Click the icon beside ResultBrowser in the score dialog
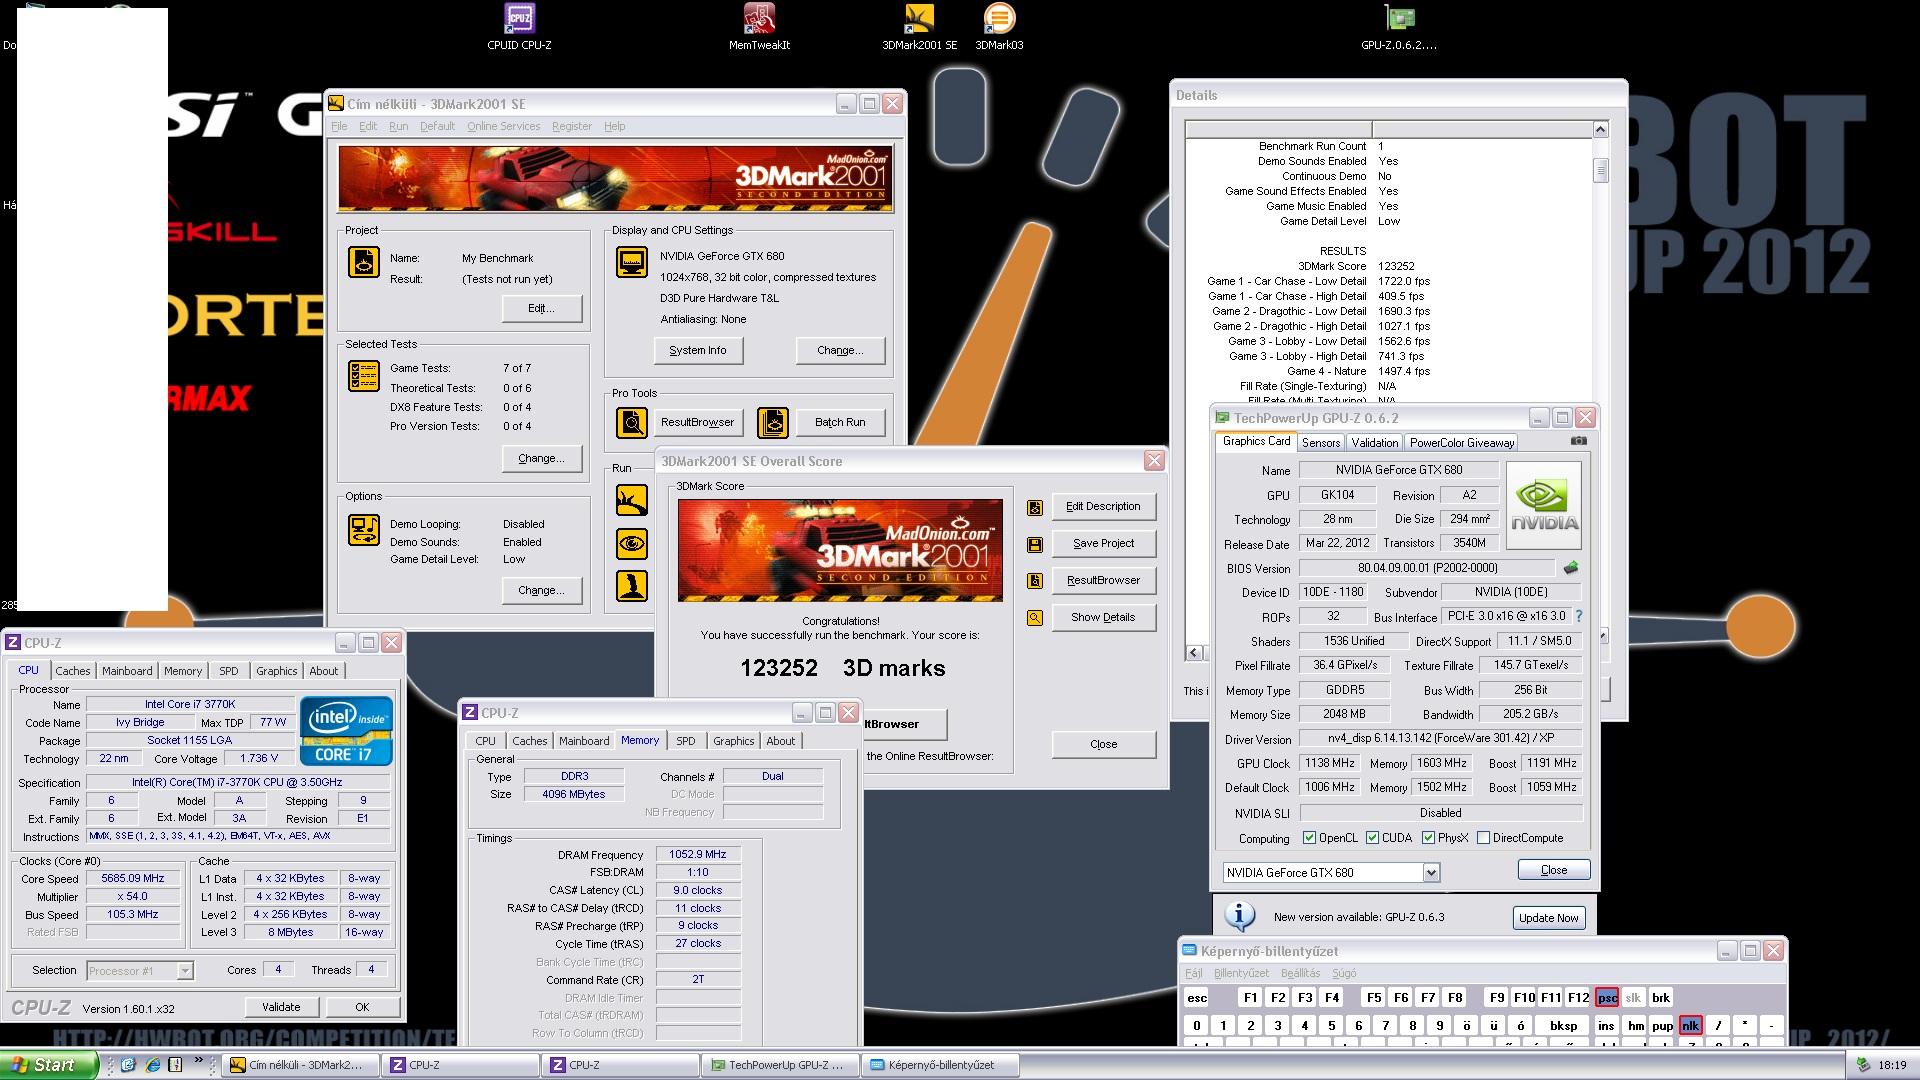The height and width of the screenshot is (1080, 1920). click(x=1035, y=581)
